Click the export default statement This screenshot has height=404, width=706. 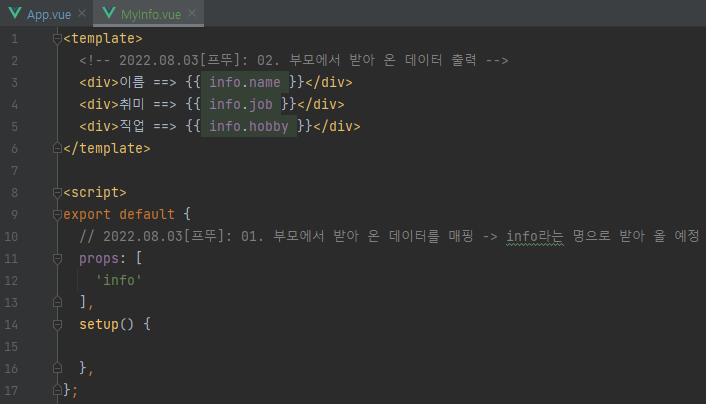tap(119, 214)
